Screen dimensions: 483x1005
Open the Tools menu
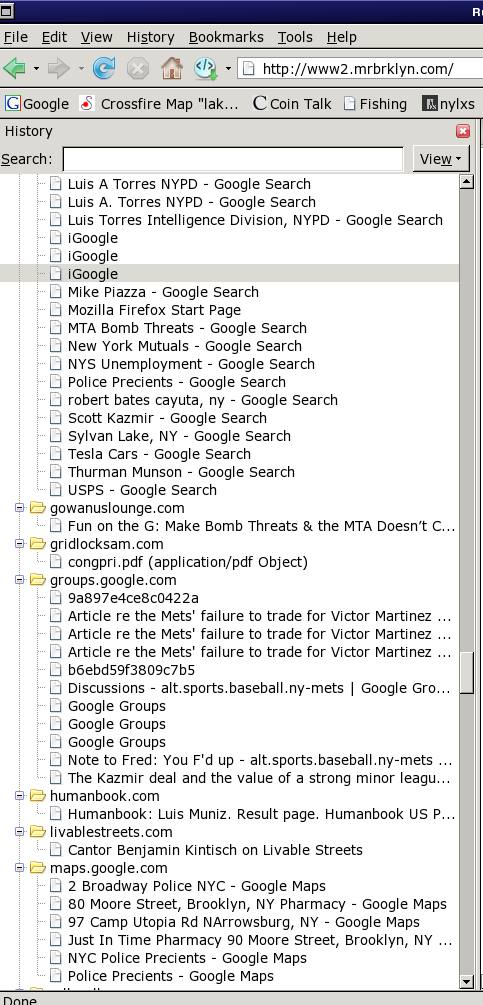pyautogui.click(x=295, y=37)
